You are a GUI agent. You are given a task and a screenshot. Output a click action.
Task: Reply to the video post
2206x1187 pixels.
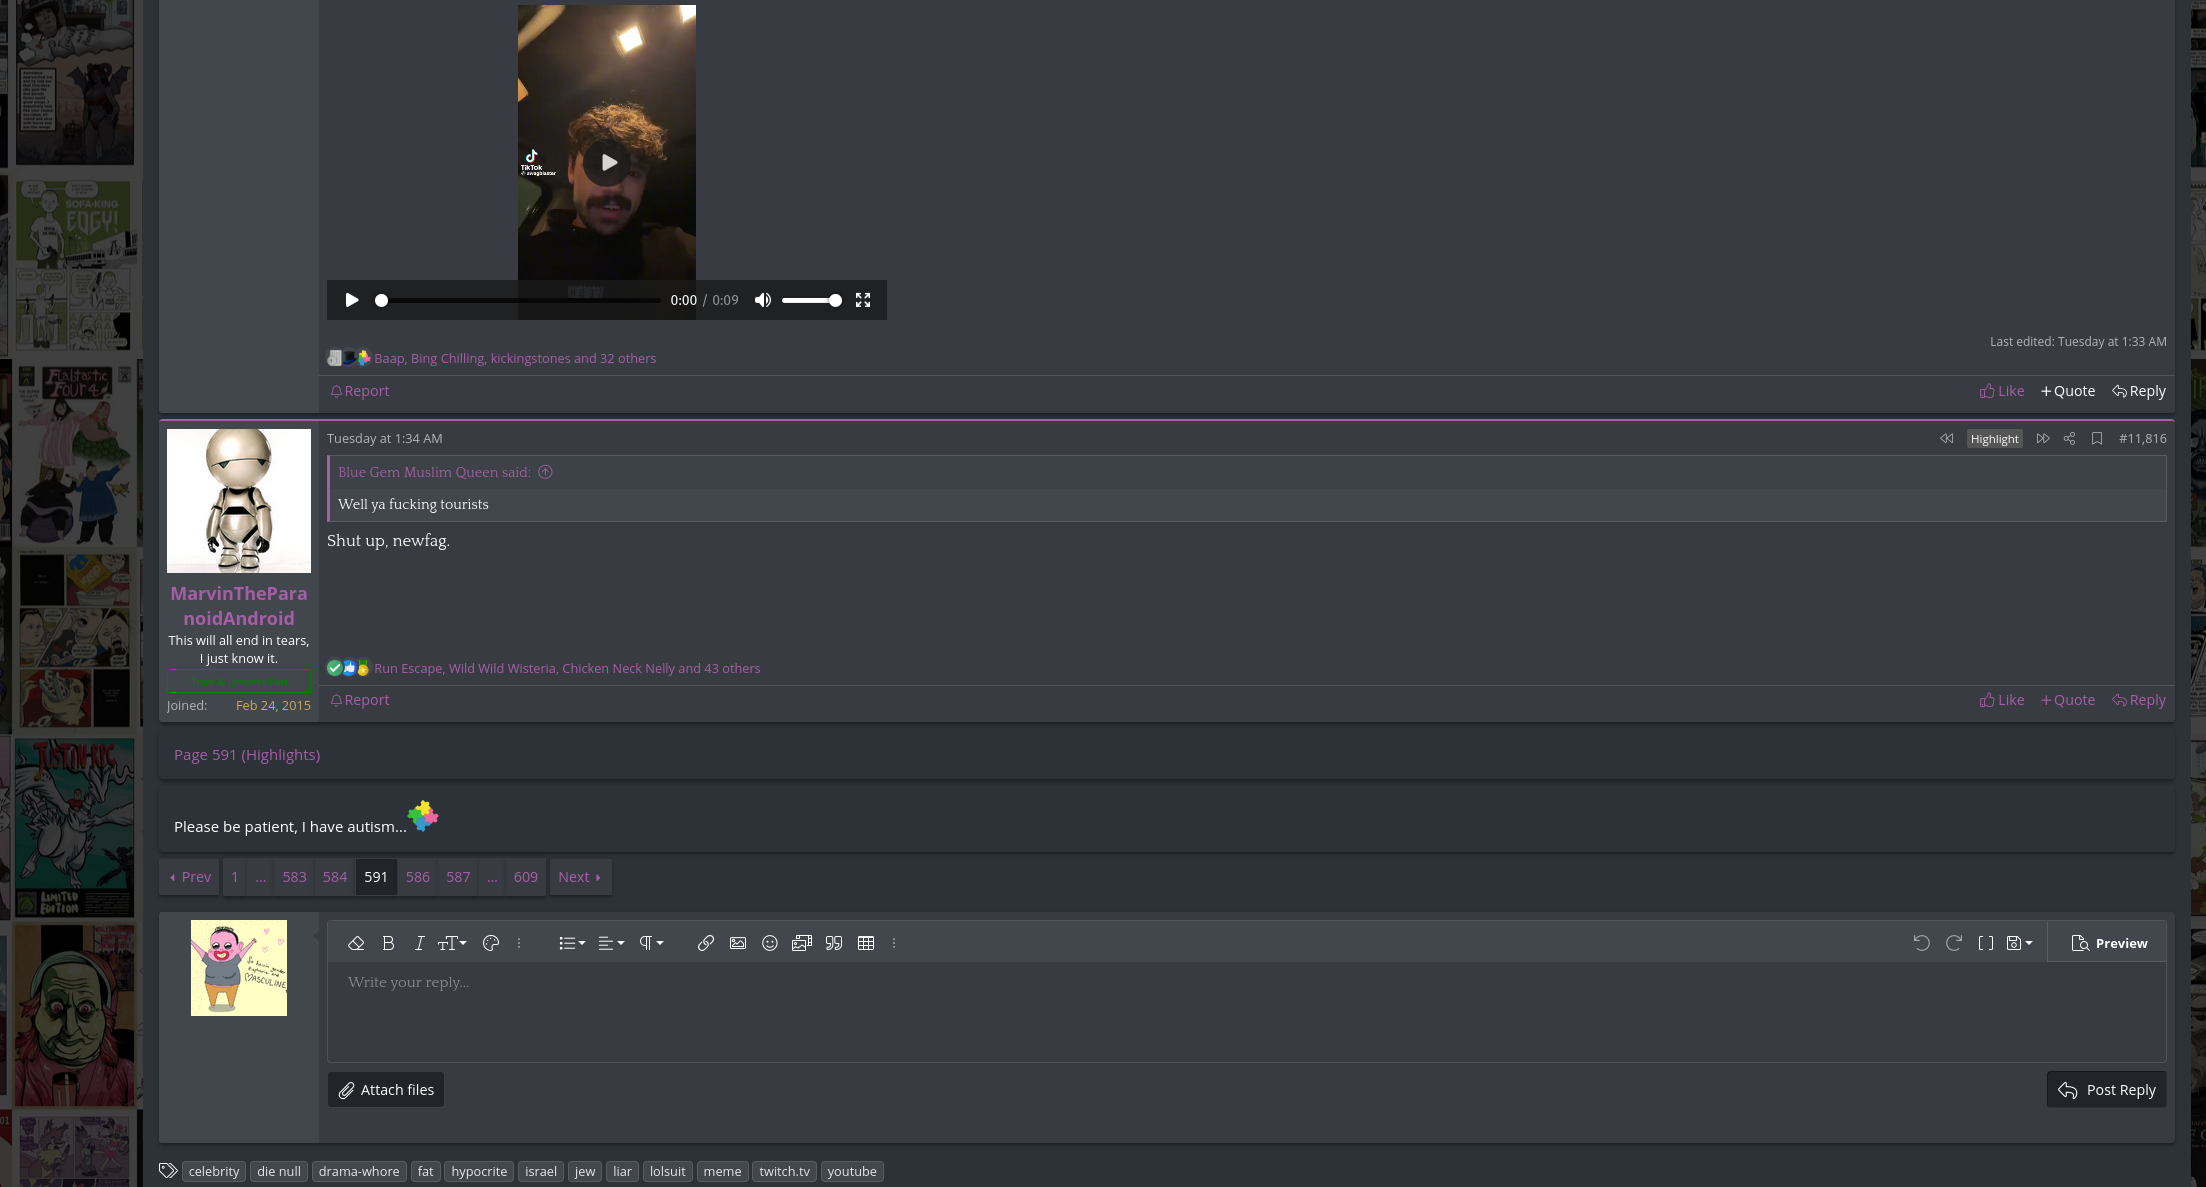coord(2139,391)
